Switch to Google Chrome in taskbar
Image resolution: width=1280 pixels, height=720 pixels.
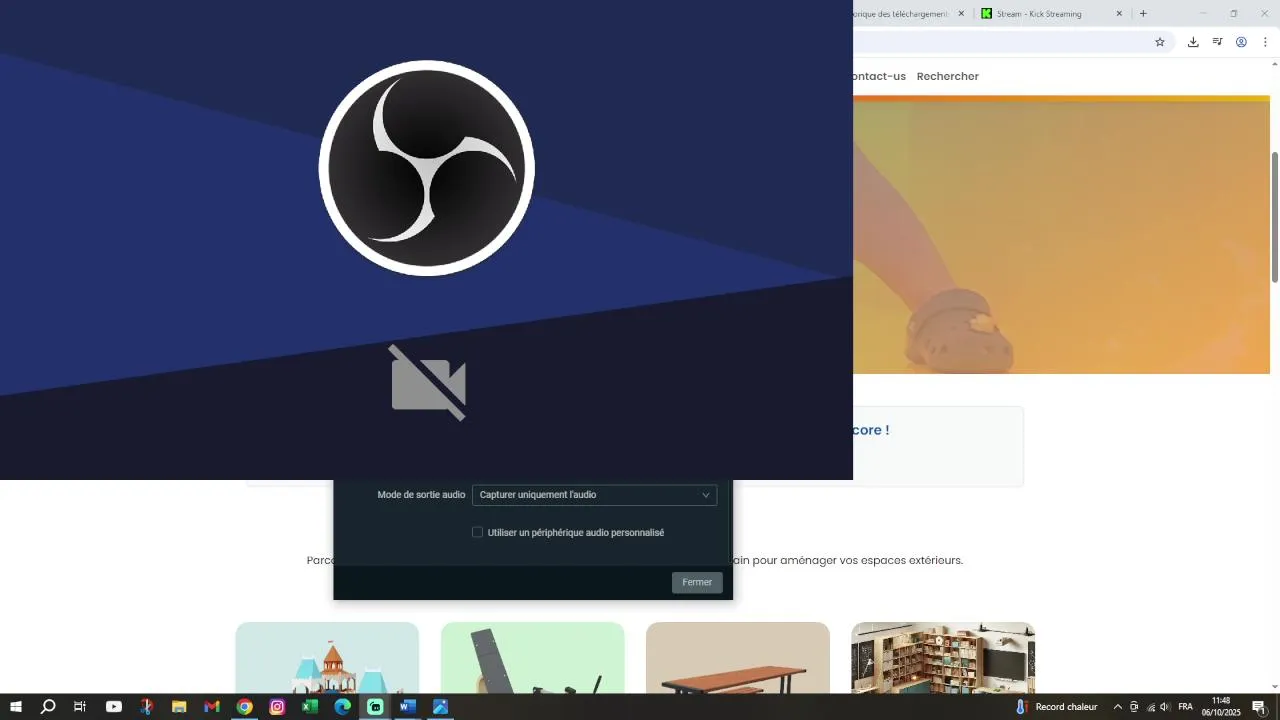point(244,707)
